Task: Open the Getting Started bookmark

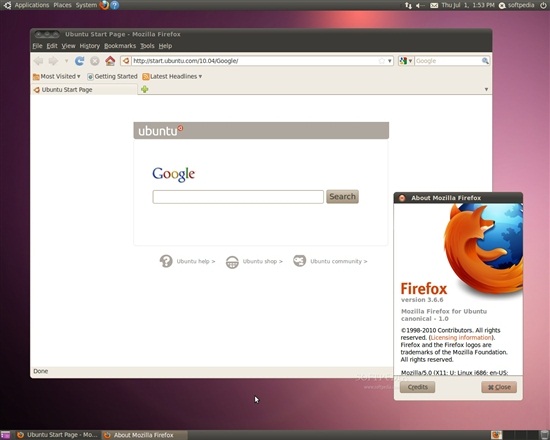Action: pos(112,76)
